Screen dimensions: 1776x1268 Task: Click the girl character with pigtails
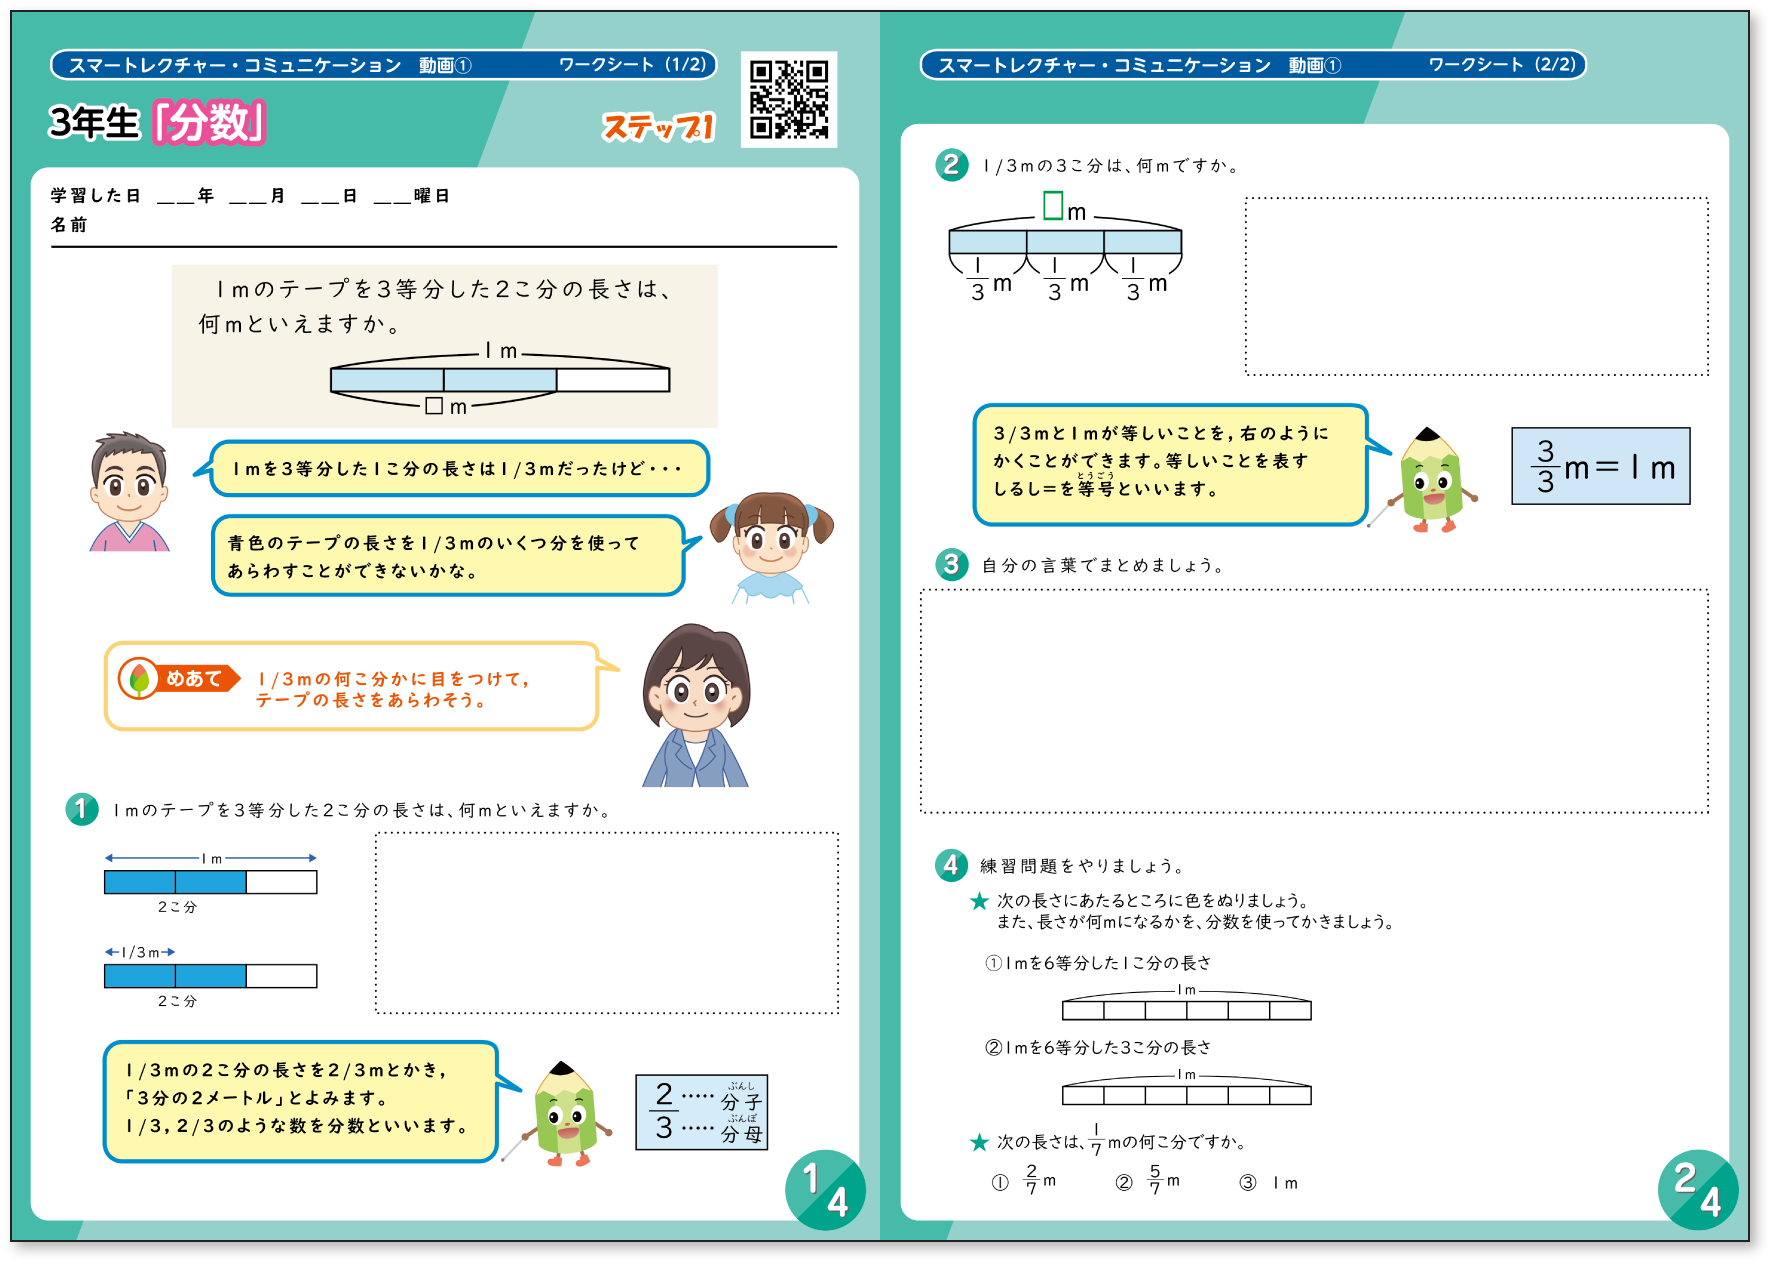(771, 546)
